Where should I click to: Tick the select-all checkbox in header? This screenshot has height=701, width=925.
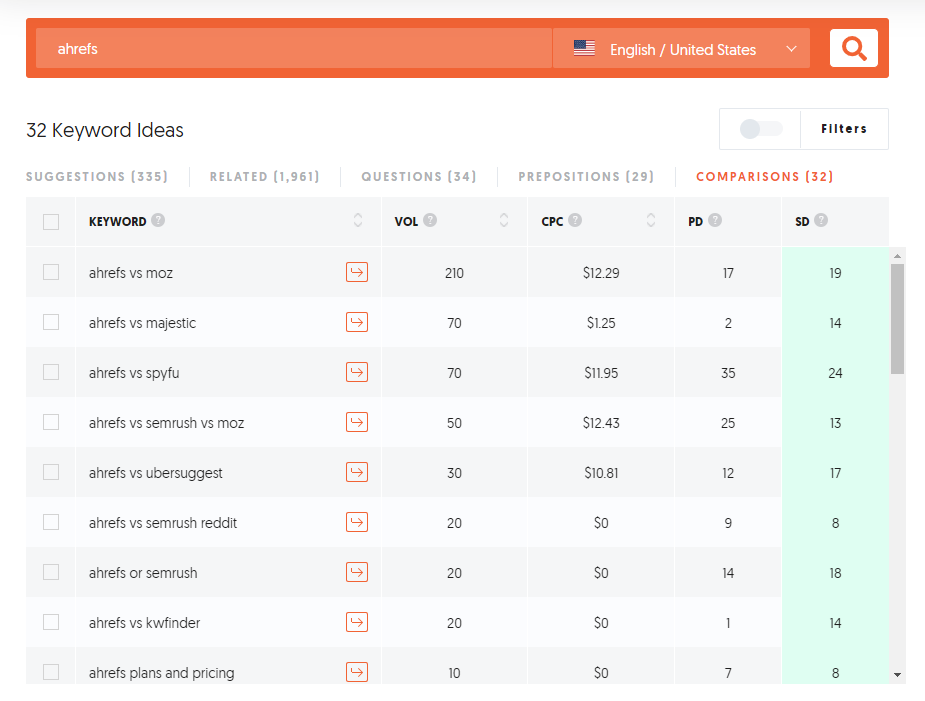51,222
